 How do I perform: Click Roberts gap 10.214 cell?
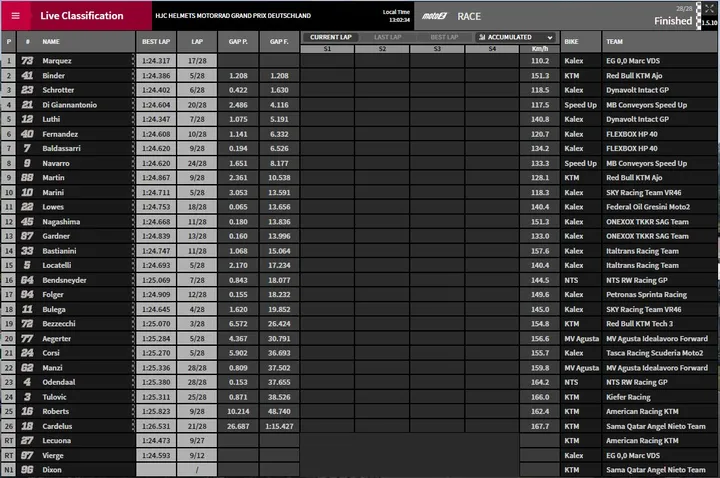238,411
